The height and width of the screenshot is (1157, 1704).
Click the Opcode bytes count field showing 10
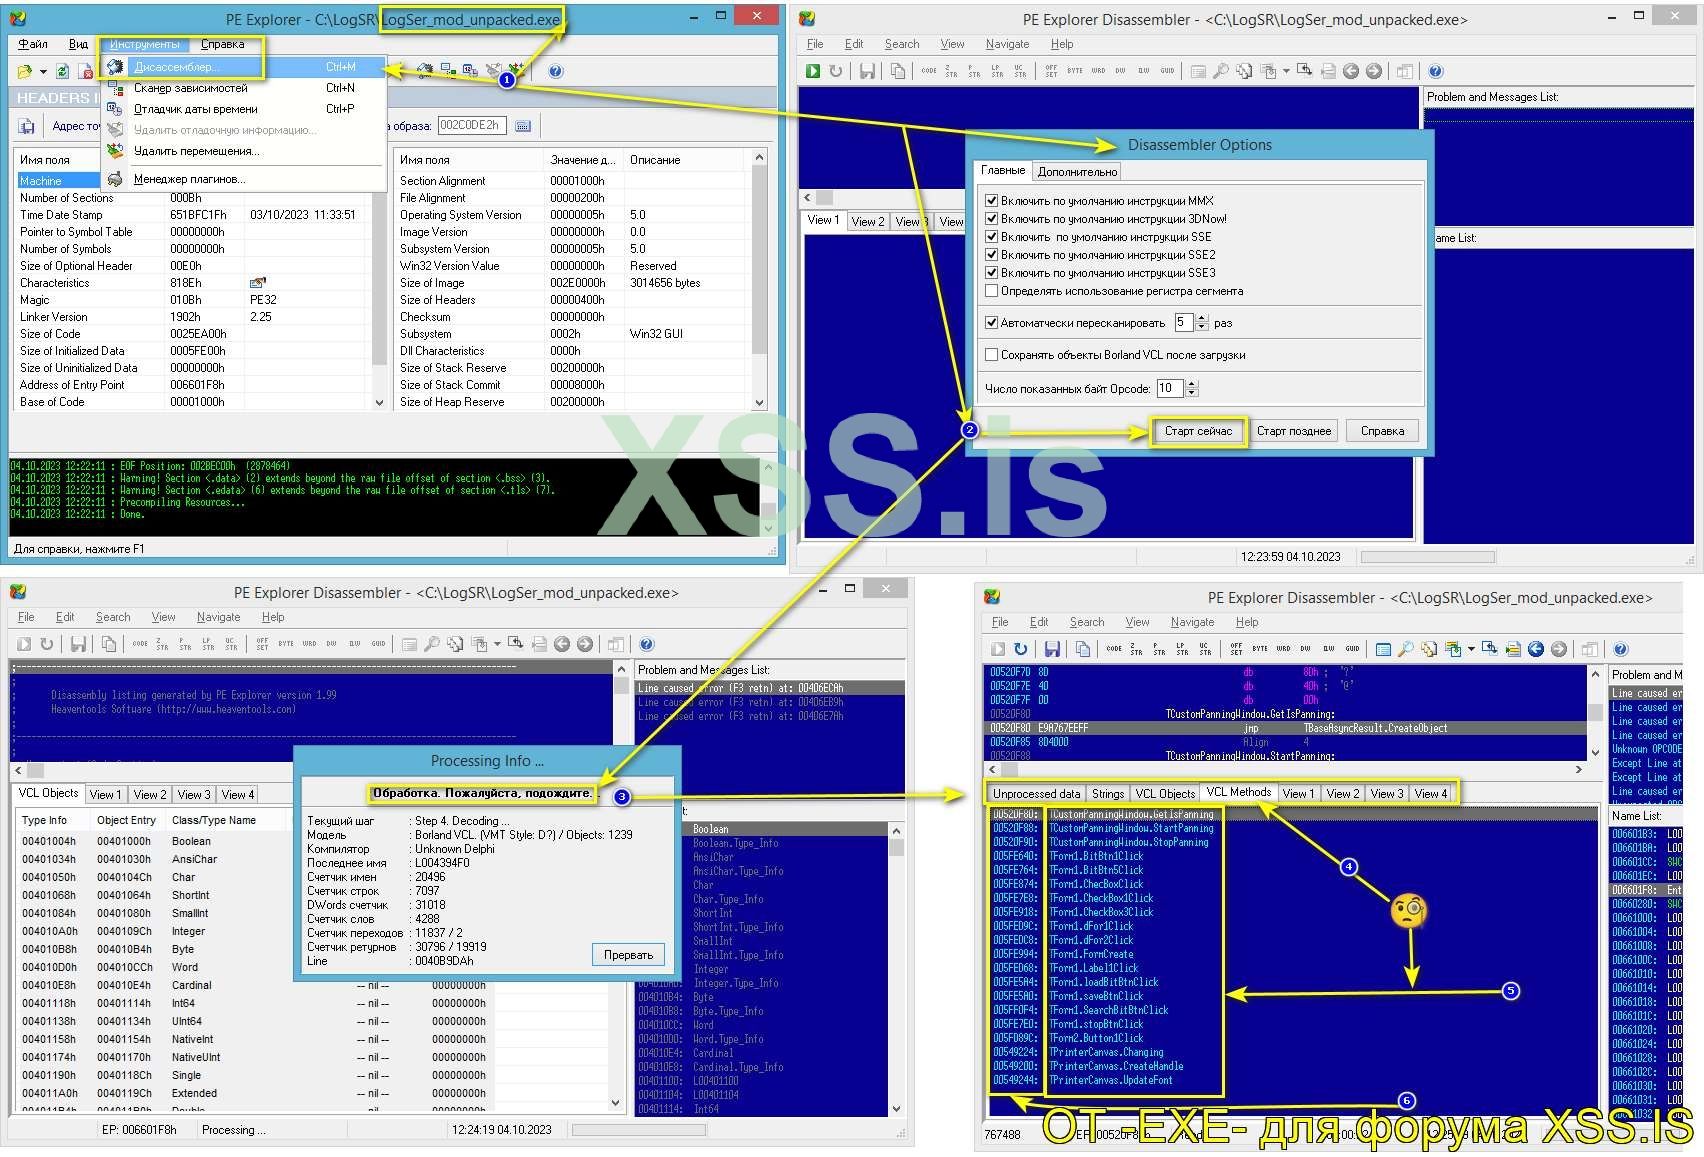pyautogui.click(x=1169, y=388)
